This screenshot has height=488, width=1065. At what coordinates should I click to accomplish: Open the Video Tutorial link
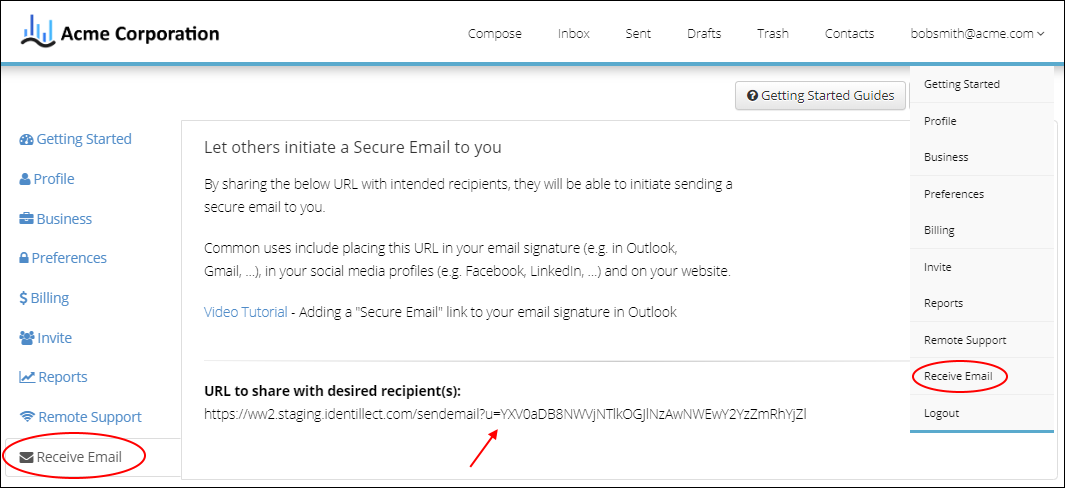246,312
